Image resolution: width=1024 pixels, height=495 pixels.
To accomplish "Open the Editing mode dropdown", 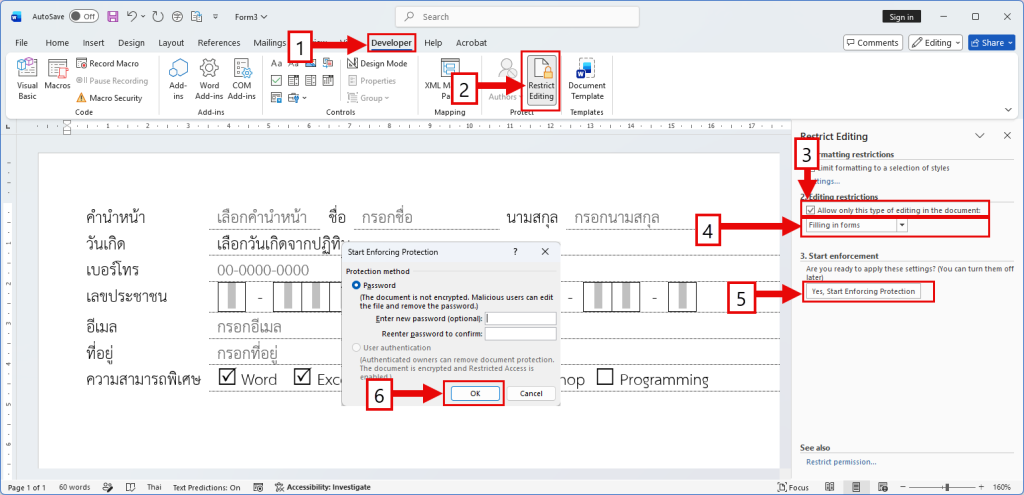I will click(x=935, y=42).
